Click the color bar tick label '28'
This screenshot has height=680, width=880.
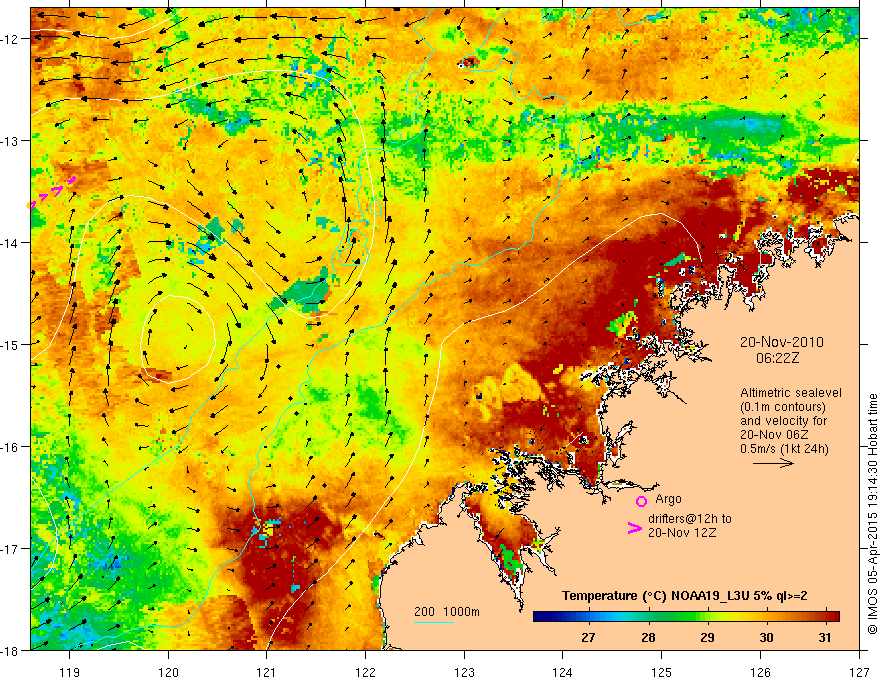[x=648, y=637]
